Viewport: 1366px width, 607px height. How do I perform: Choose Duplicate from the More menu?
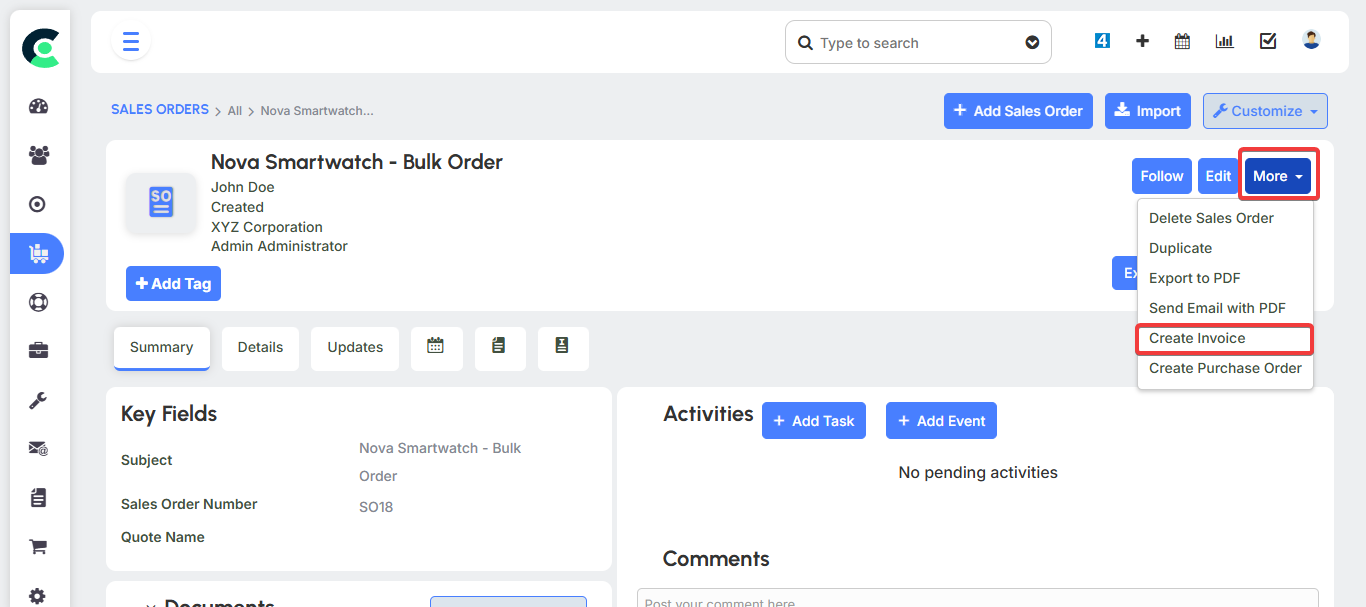coord(1180,247)
